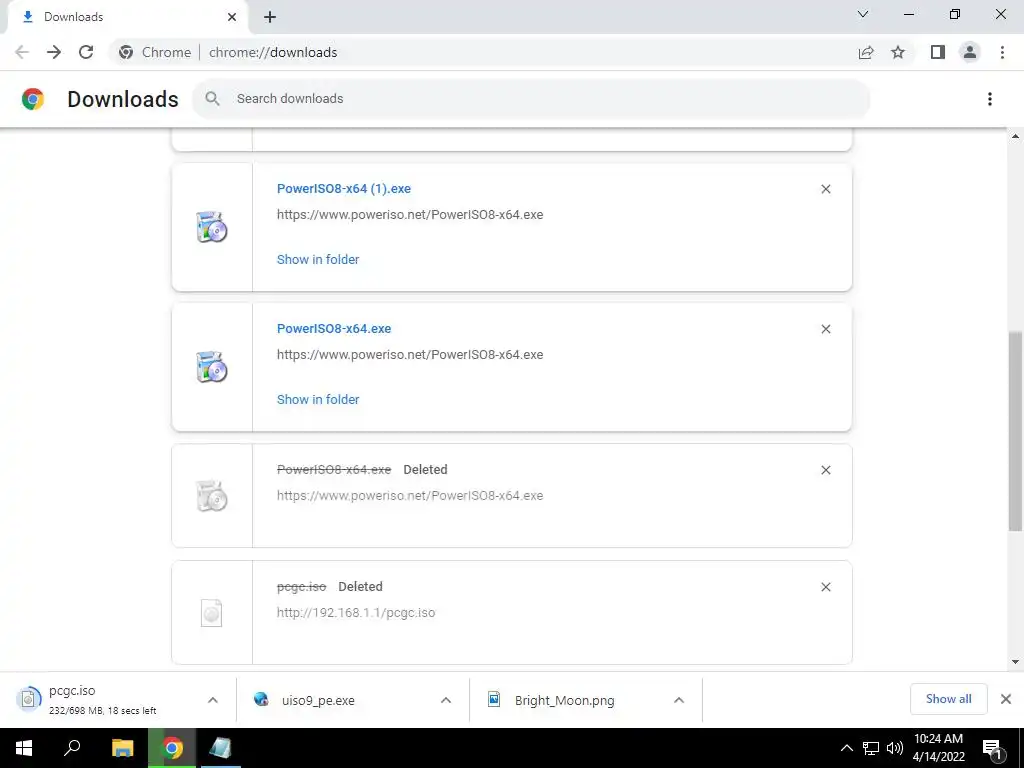Click the share page icon in address bar
This screenshot has width=1024, height=768.
point(866,52)
